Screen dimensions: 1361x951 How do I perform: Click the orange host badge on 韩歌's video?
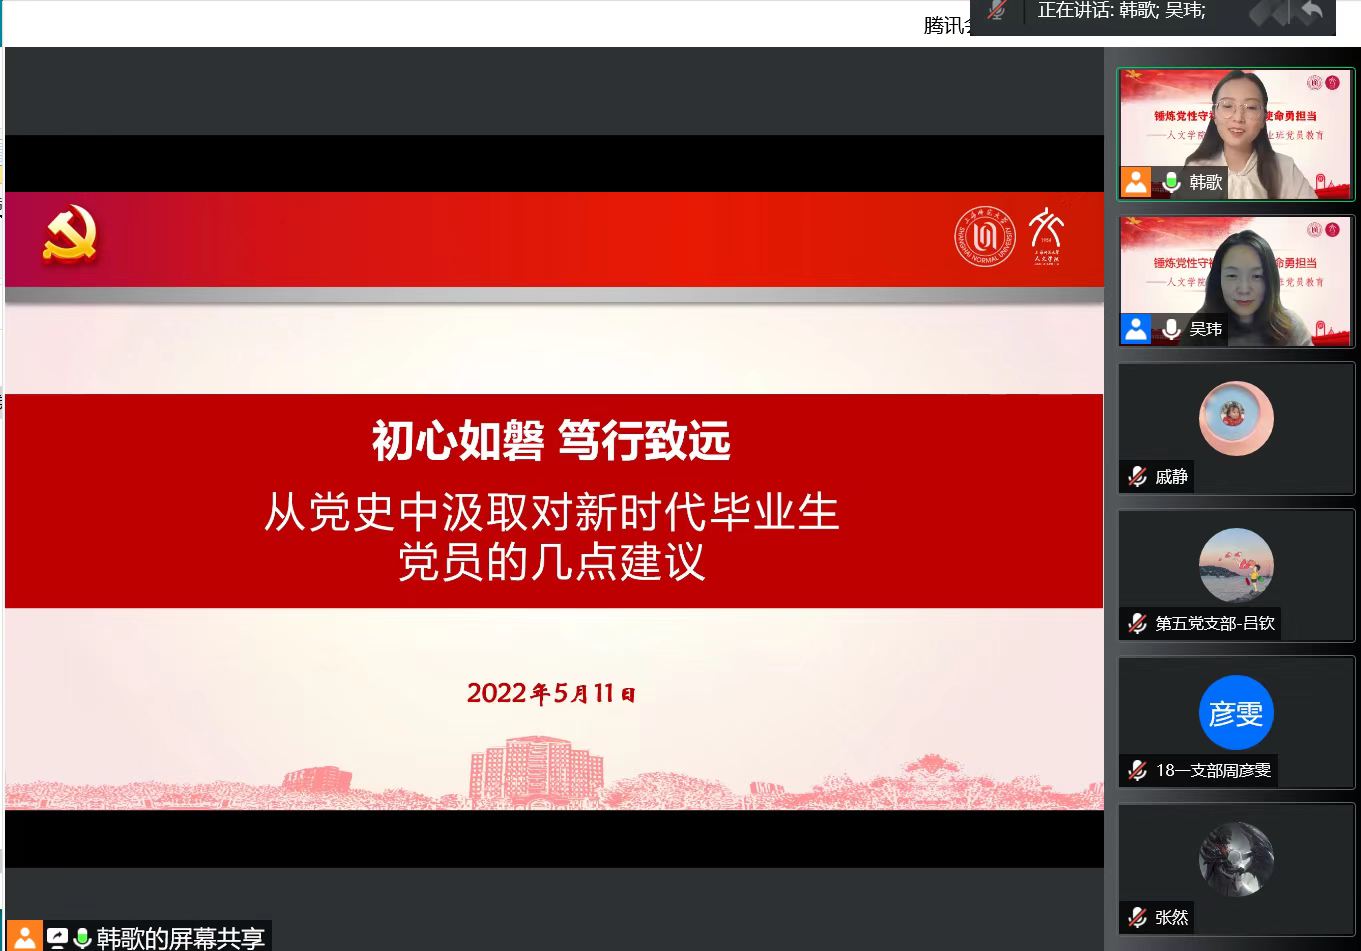coord(1136,182)
